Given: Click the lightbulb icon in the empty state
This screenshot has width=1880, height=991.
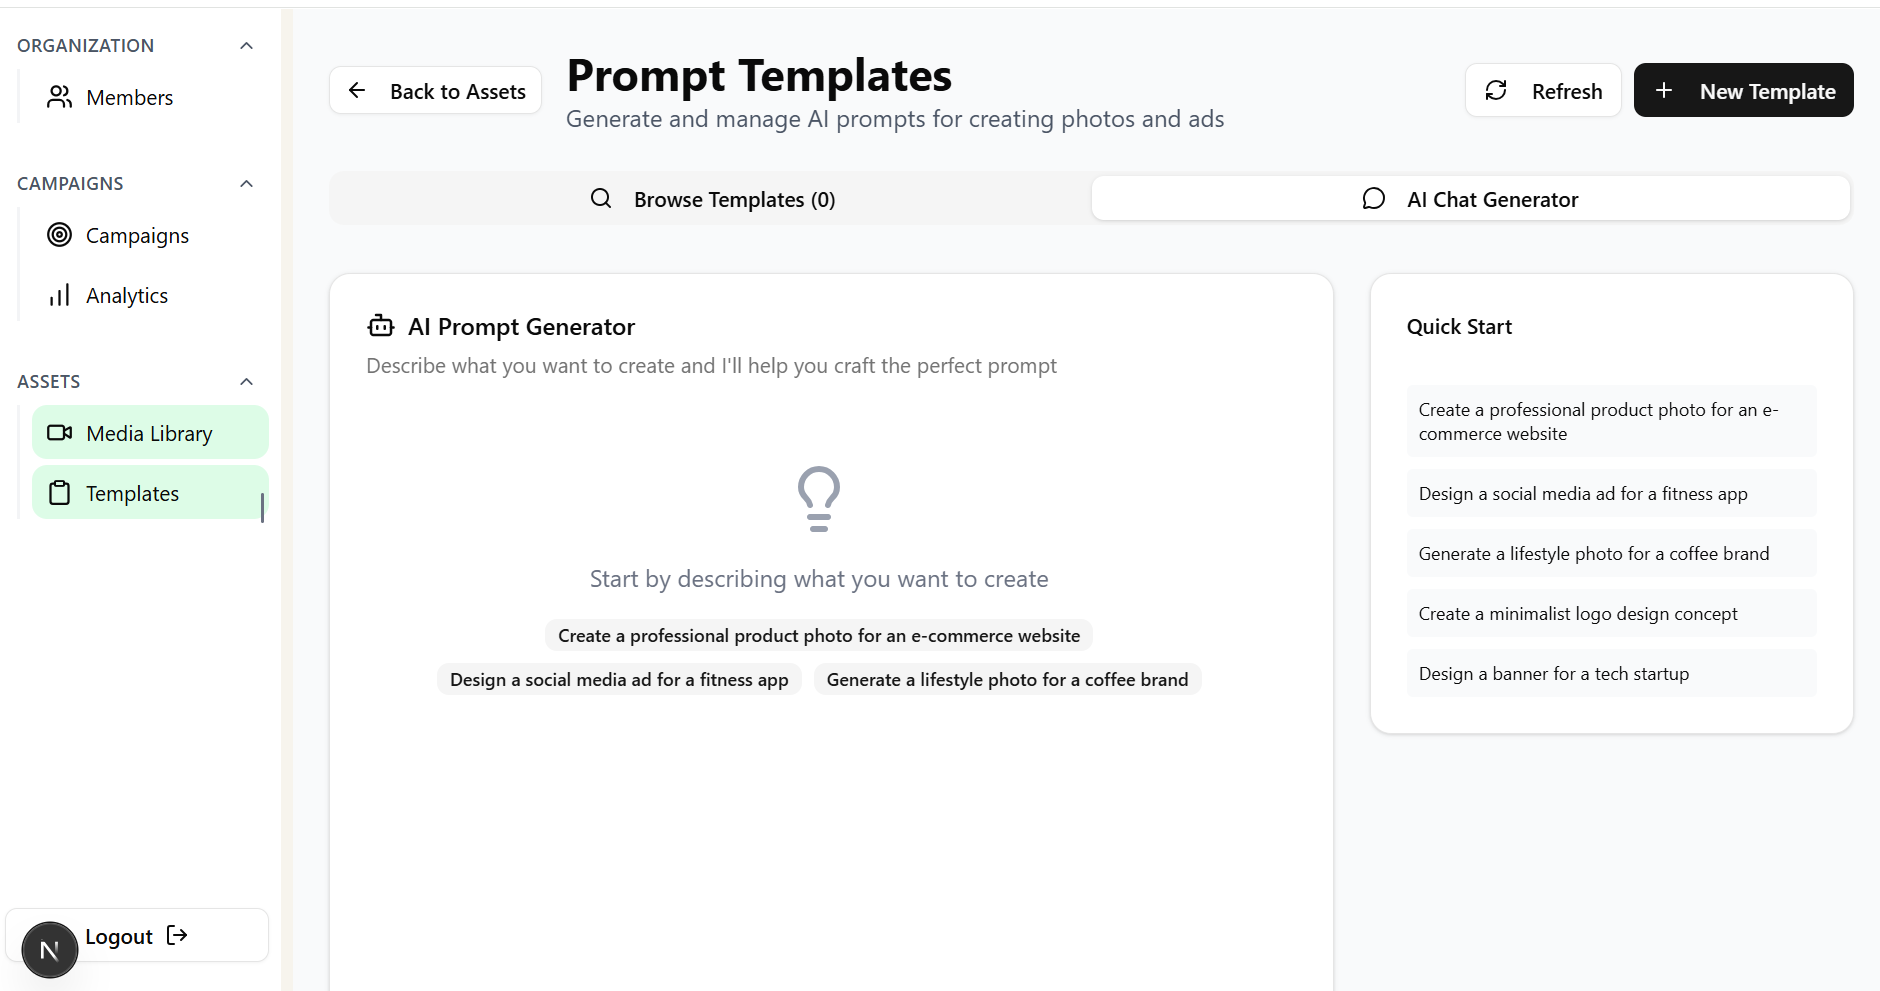Looking at the screenshot, I should 818,498.
